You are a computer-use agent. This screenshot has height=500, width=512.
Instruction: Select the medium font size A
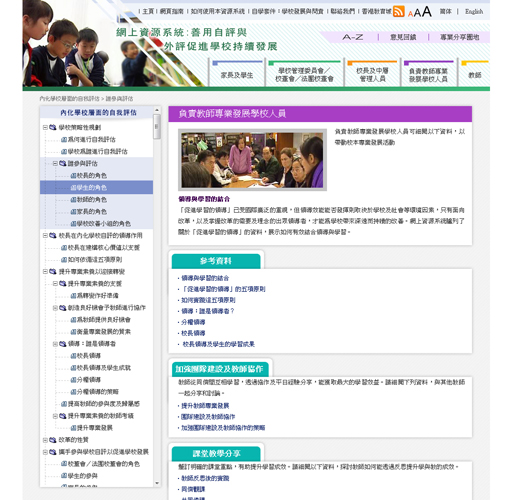tap(417, 13)
